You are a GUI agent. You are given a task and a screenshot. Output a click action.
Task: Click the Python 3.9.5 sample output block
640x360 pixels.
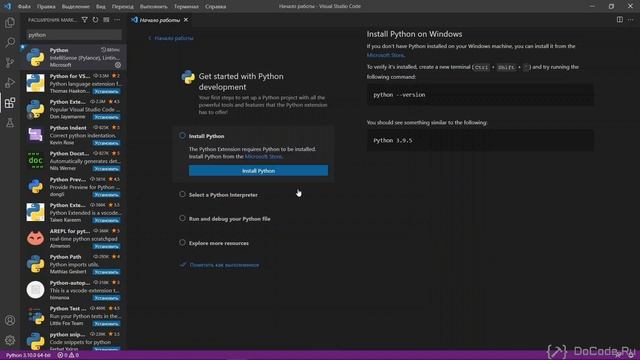point(480,140)
